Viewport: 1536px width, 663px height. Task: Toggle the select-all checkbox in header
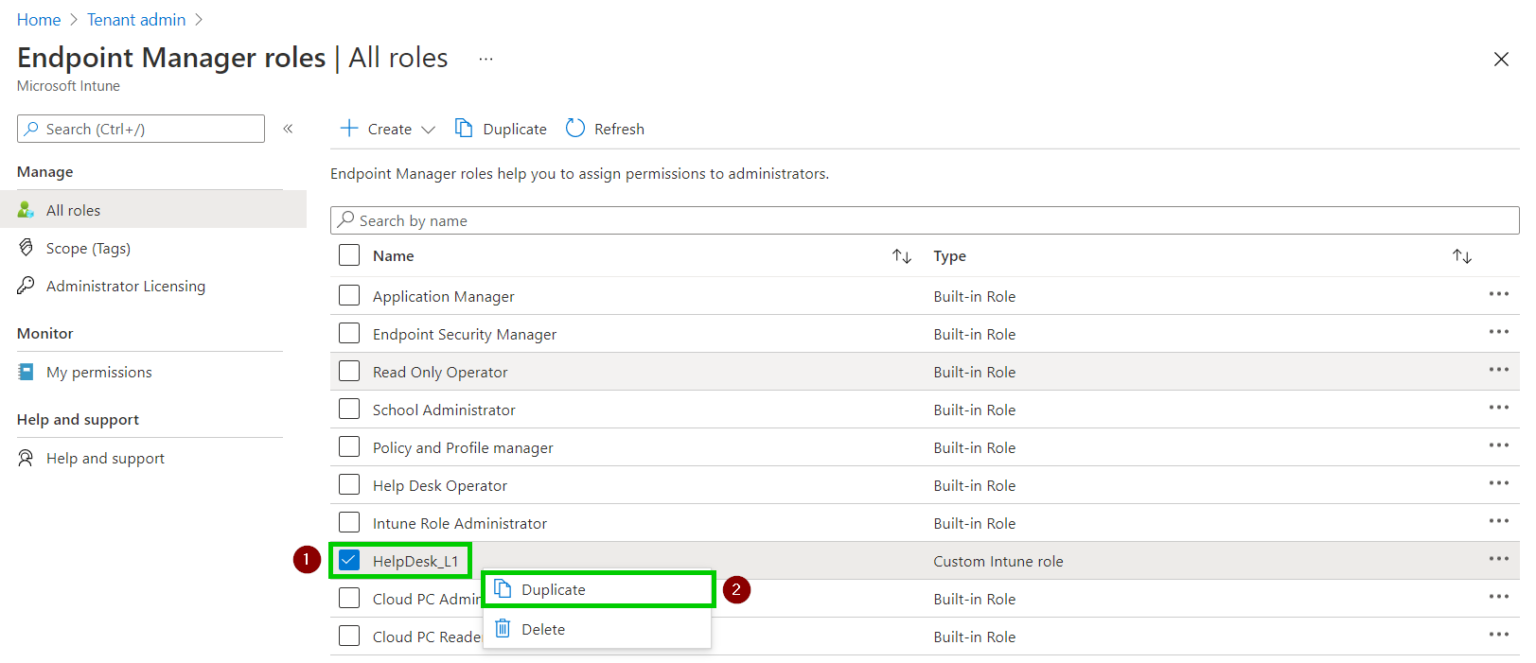click(349, 255)
